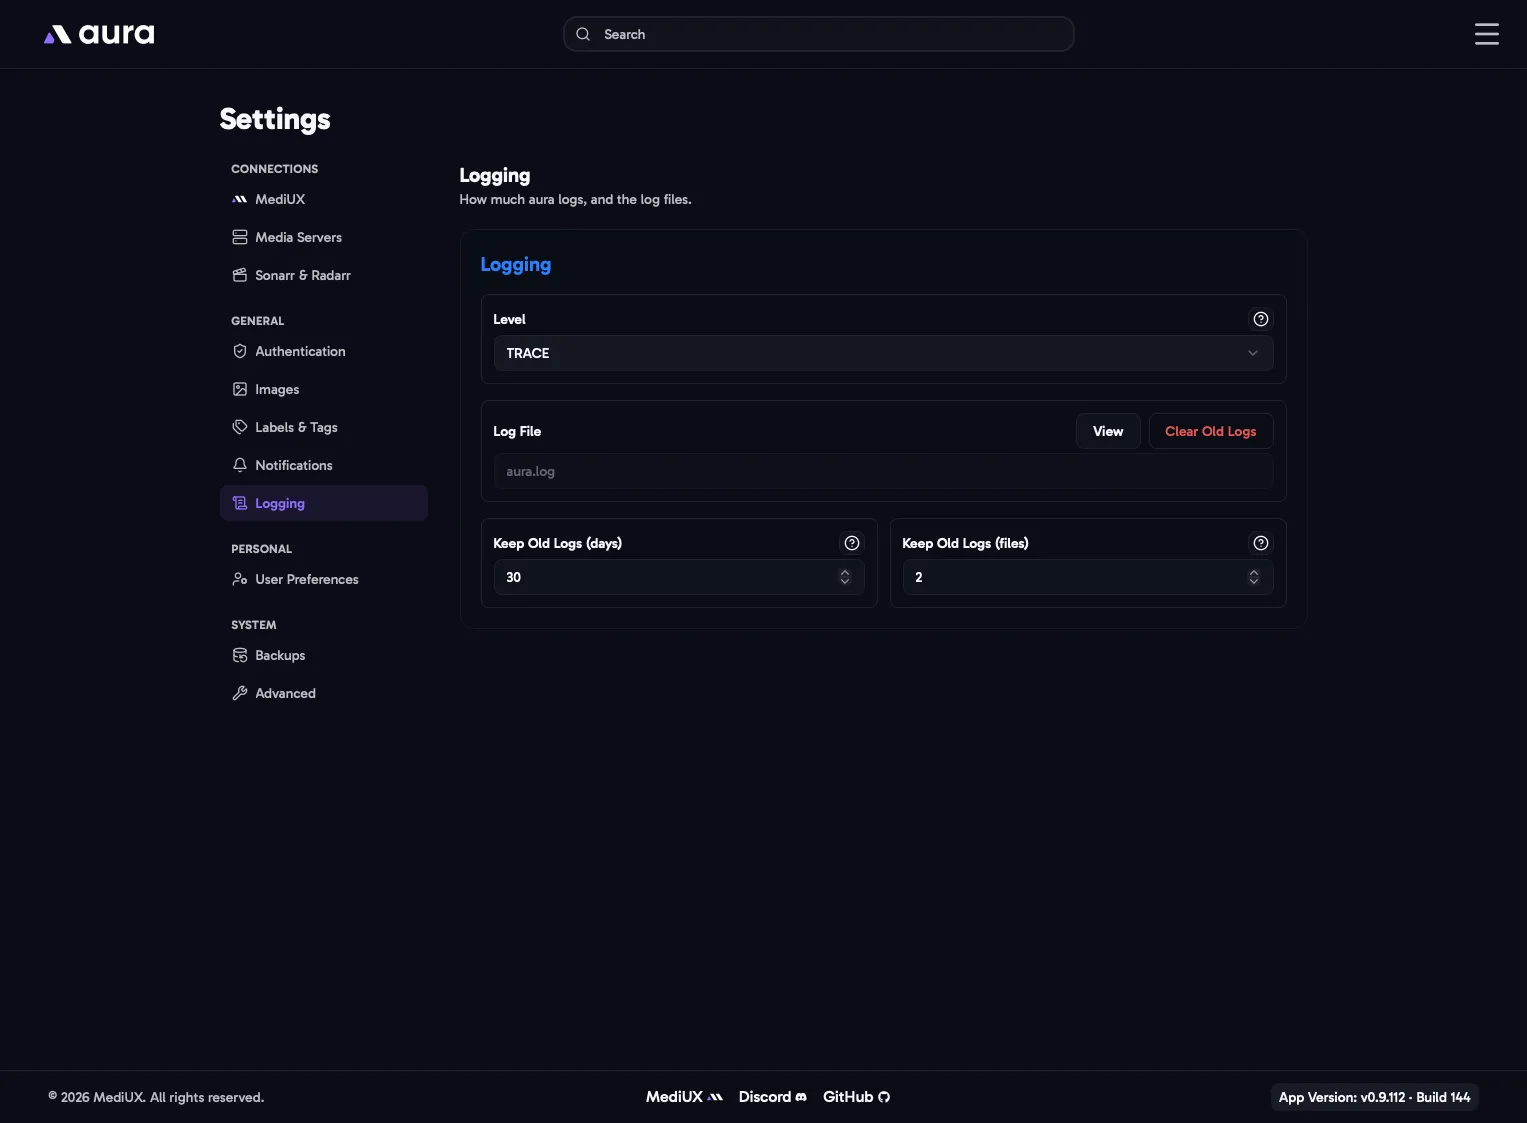Focus the Search input field
The height and width of the screenshot is (1123, 1527).
[x=818, y=34]
